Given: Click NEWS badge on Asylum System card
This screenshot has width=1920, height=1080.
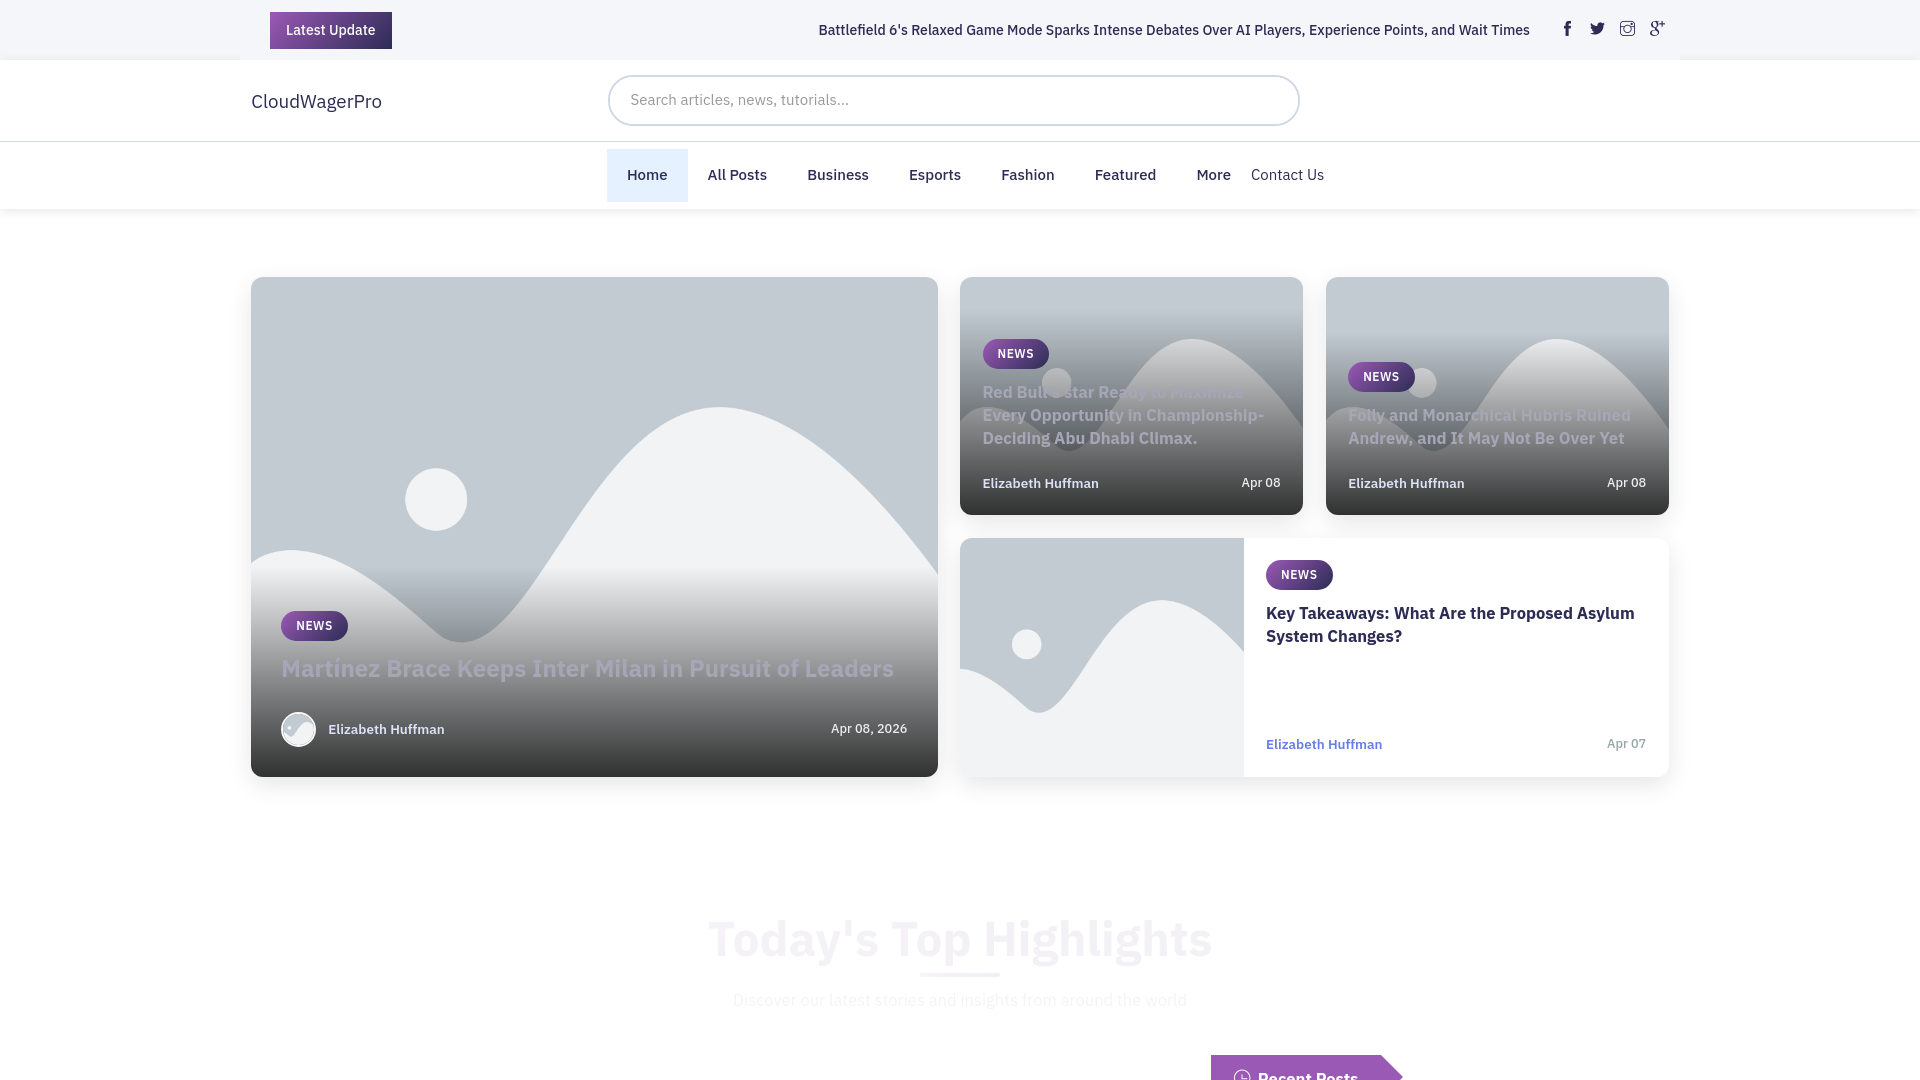Looking at the screenshot, I should (x=1299, y=575).
